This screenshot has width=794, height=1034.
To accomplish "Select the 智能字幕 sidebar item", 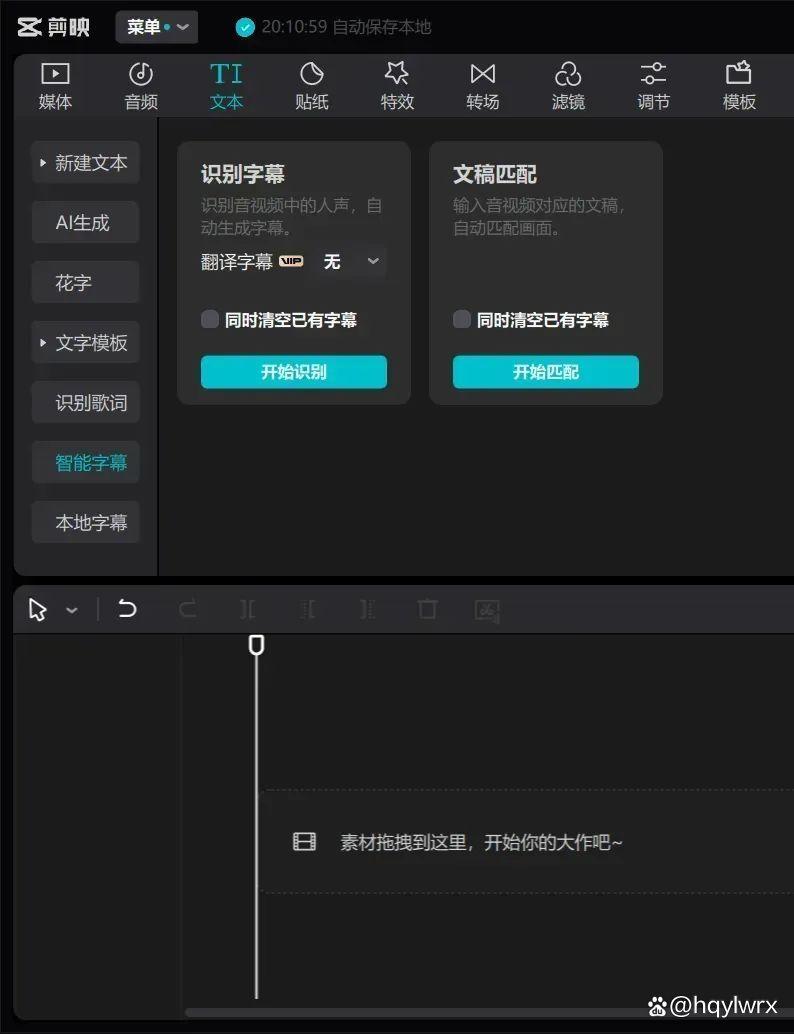I will coord(86,462).
